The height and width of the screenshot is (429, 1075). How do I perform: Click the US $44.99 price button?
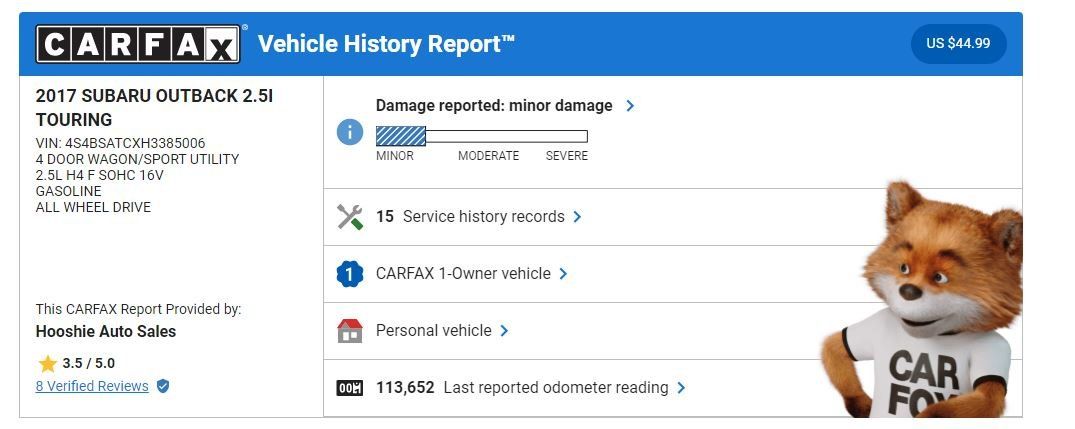pyautogui.click(x=958, y=43)
